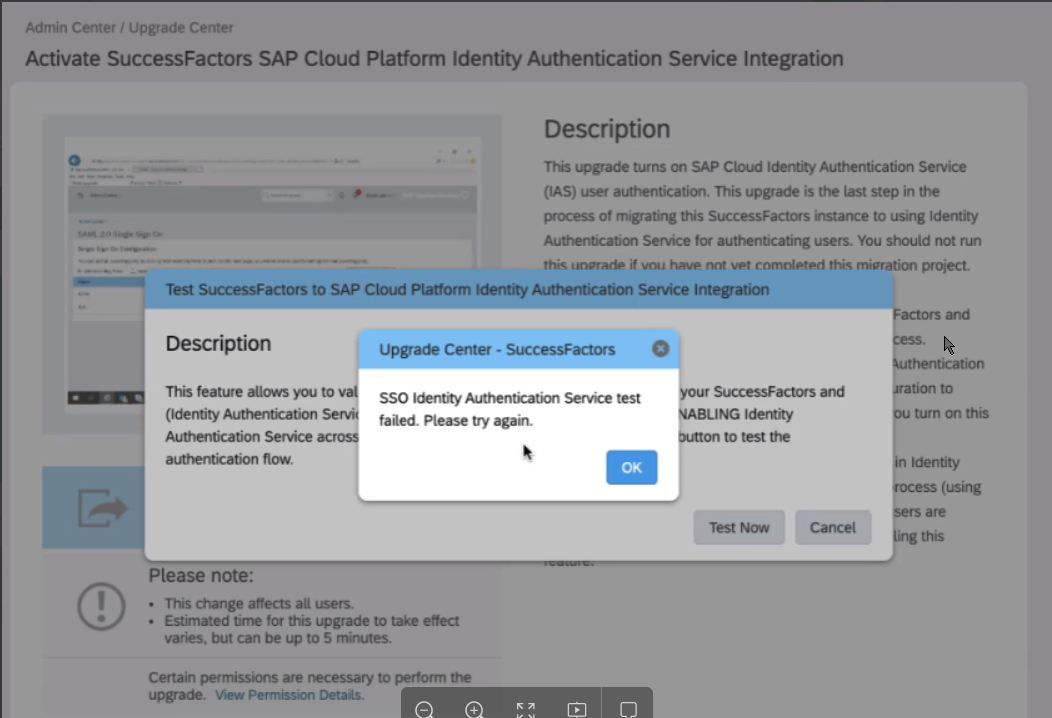1052x718 pixels.
Task: Click the exclamation note icon
Action: point(101,606)
